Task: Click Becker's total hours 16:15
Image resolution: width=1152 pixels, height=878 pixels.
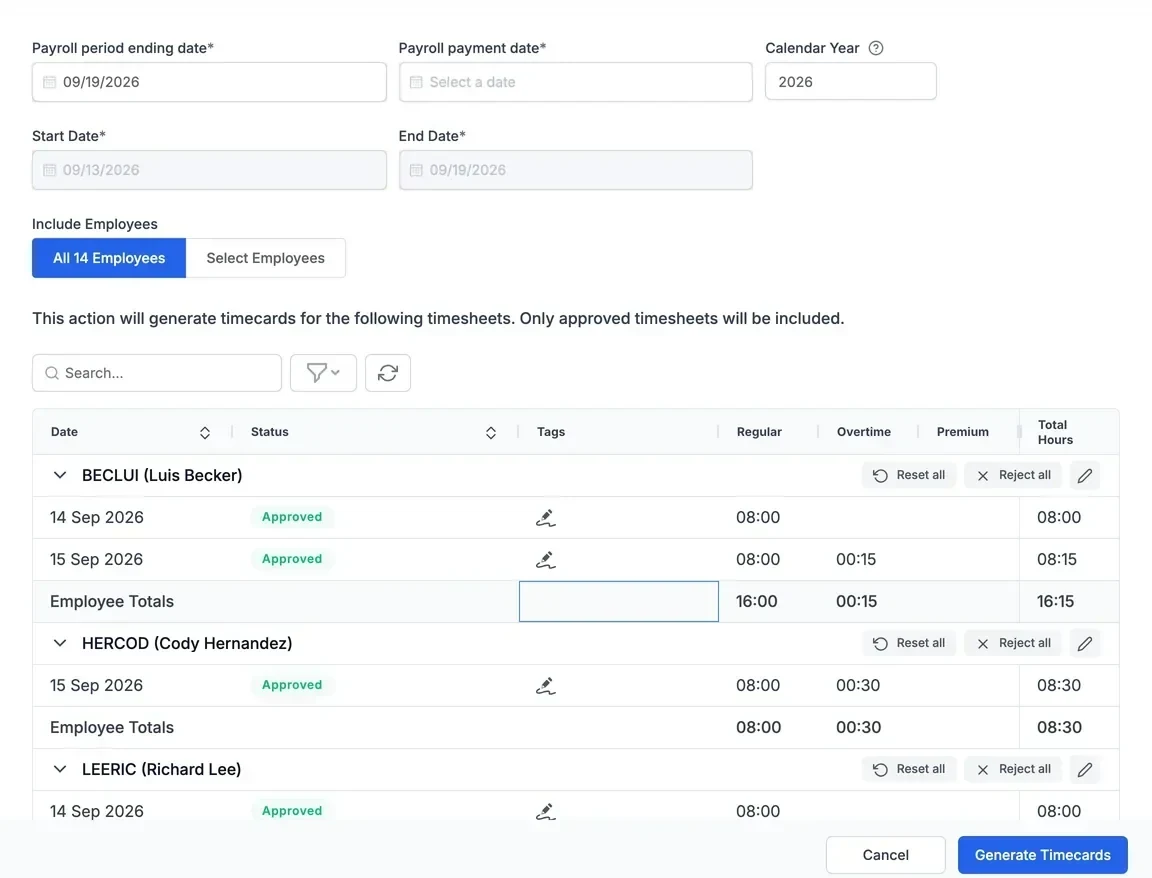Action: point(1055,601)
